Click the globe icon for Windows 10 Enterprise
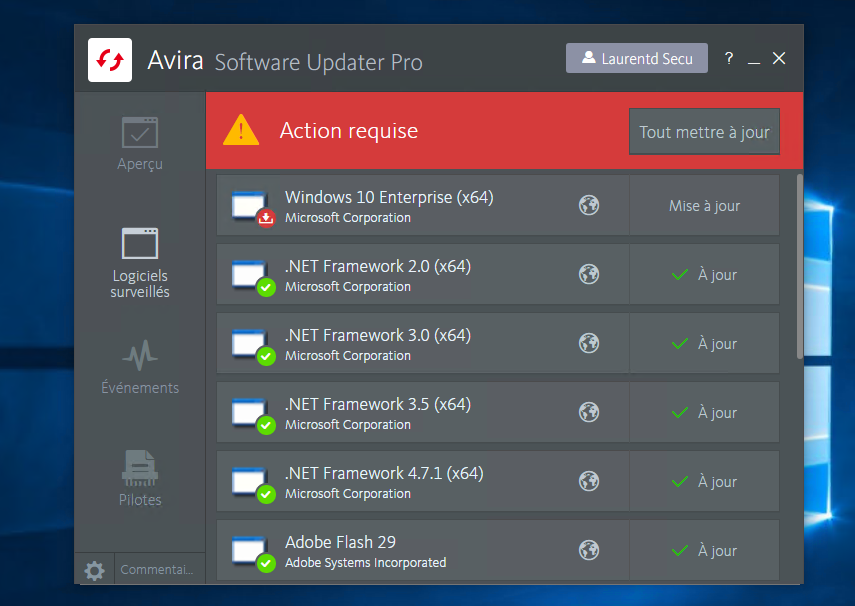Image resolution: width=855 pixels, height=606 pixels. coord(589,205)
